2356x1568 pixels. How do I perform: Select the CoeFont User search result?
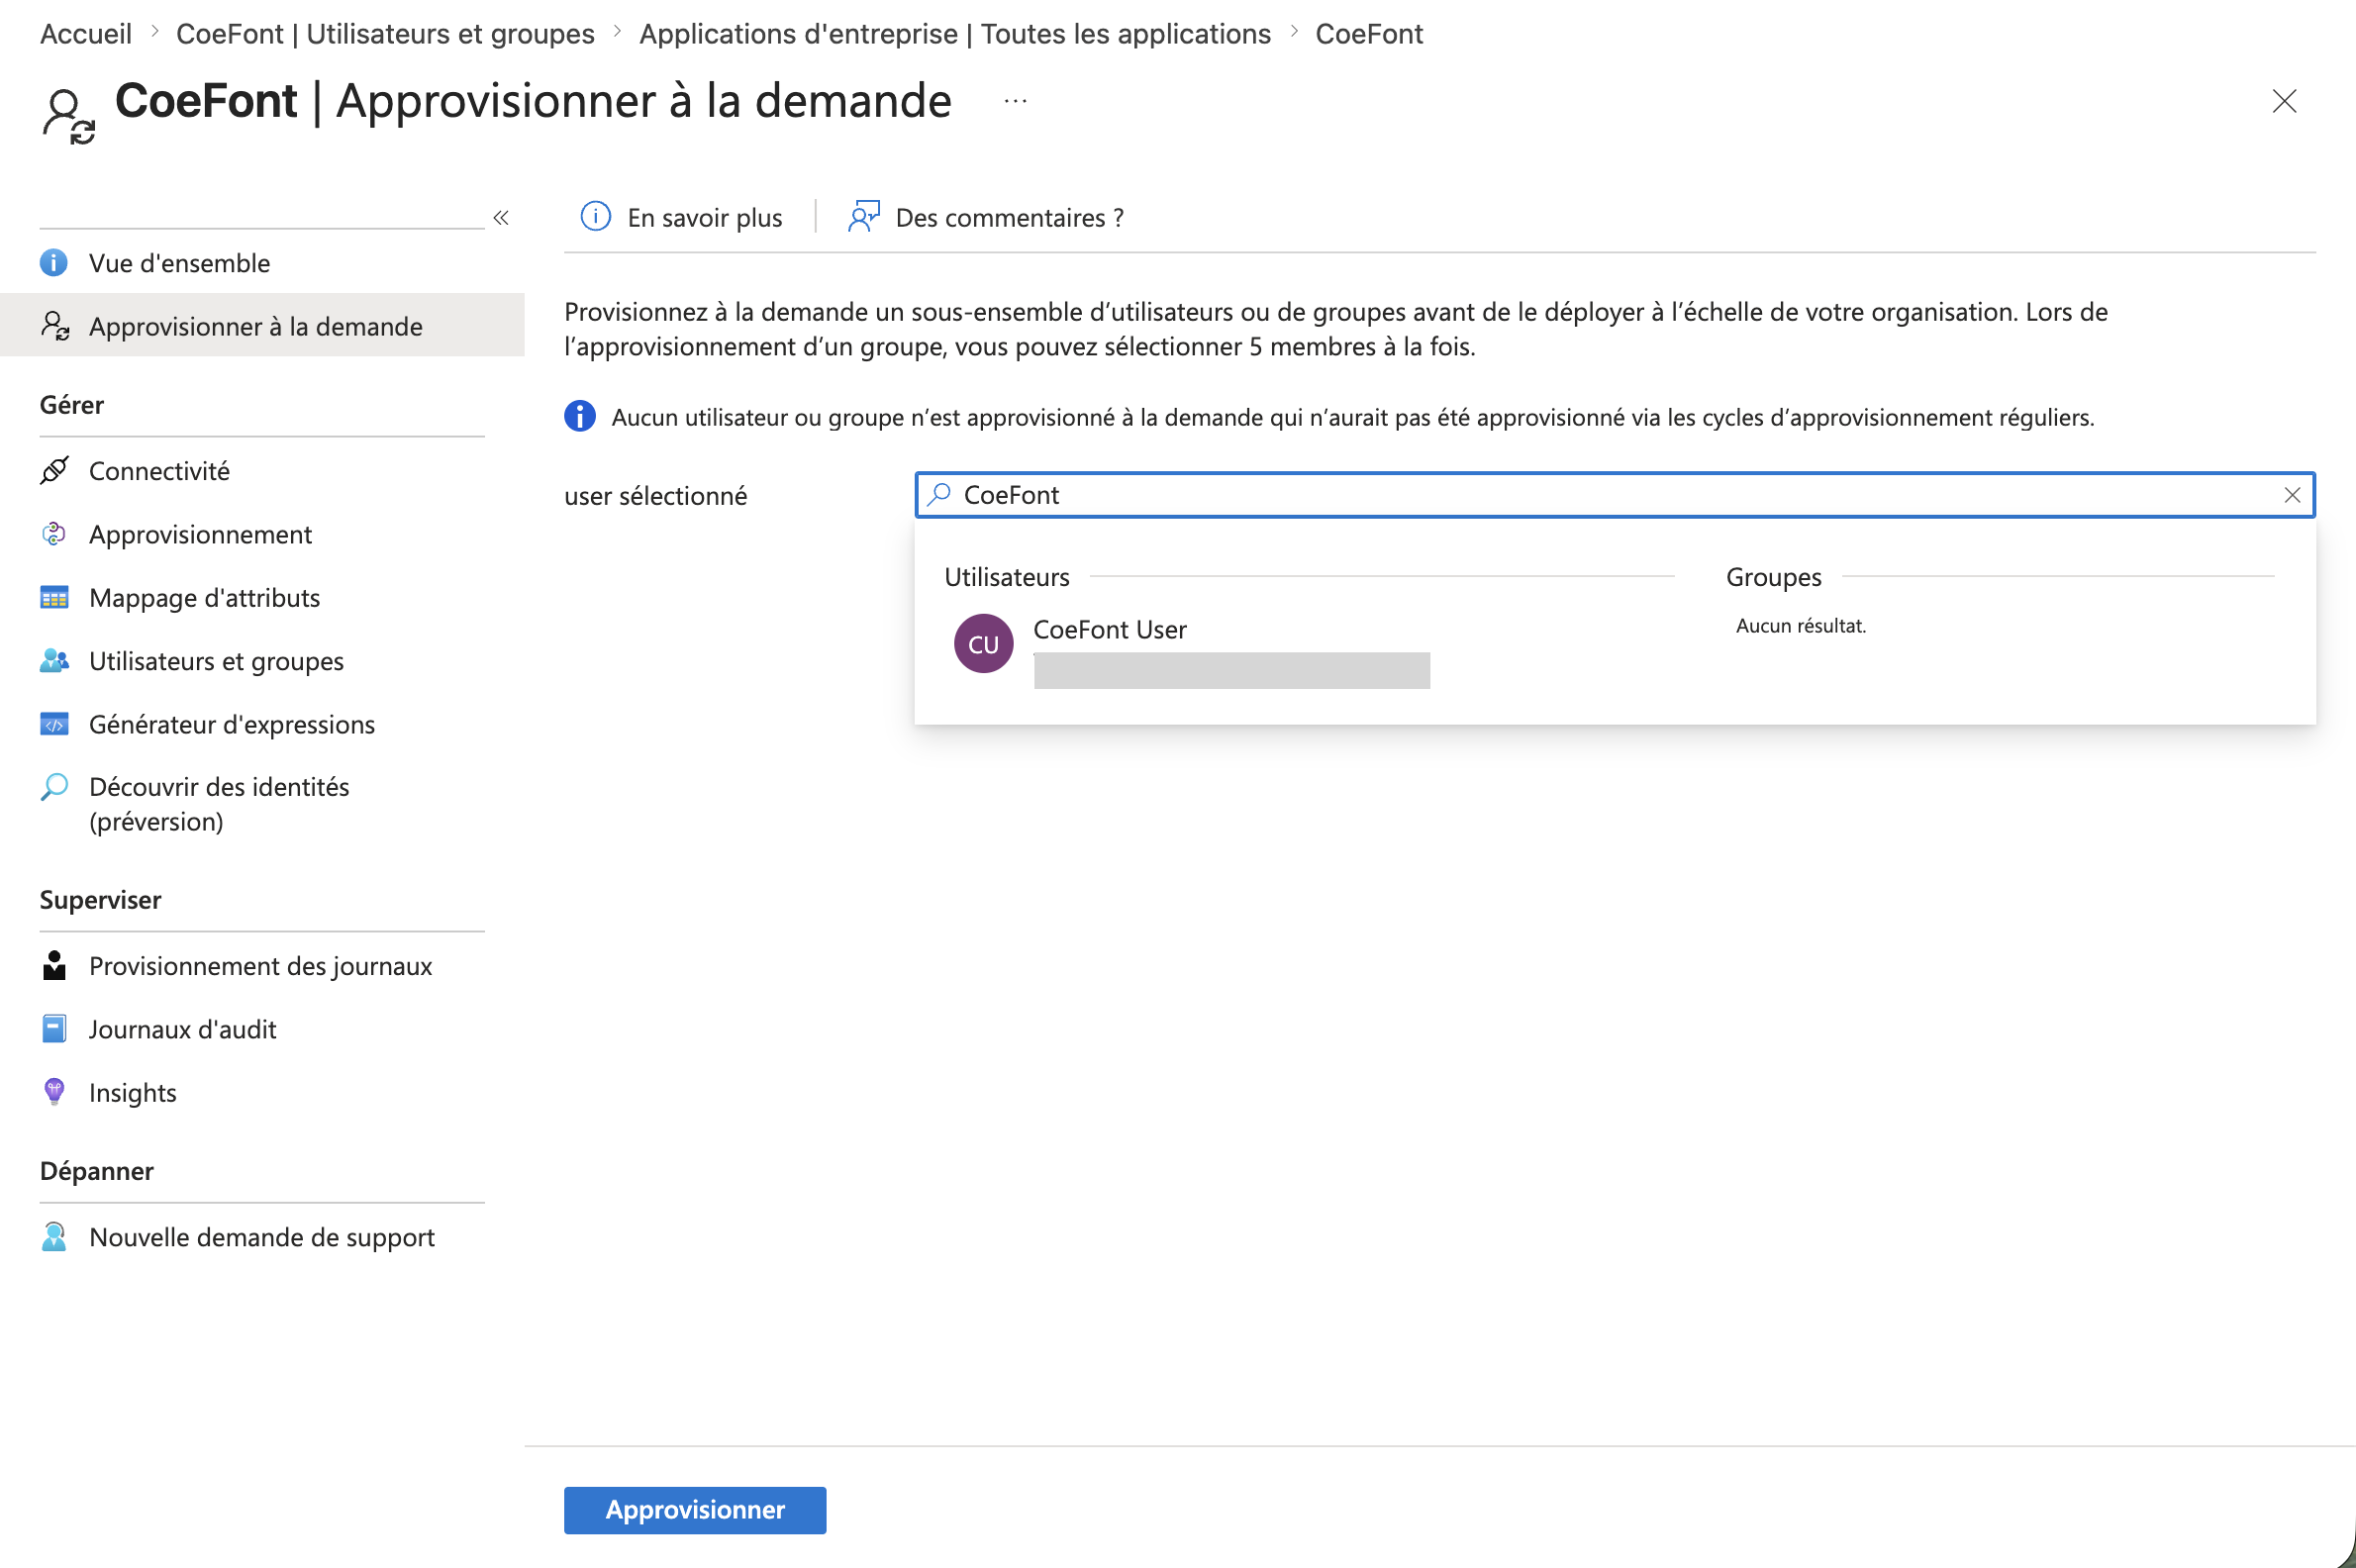coord(1190,650)
